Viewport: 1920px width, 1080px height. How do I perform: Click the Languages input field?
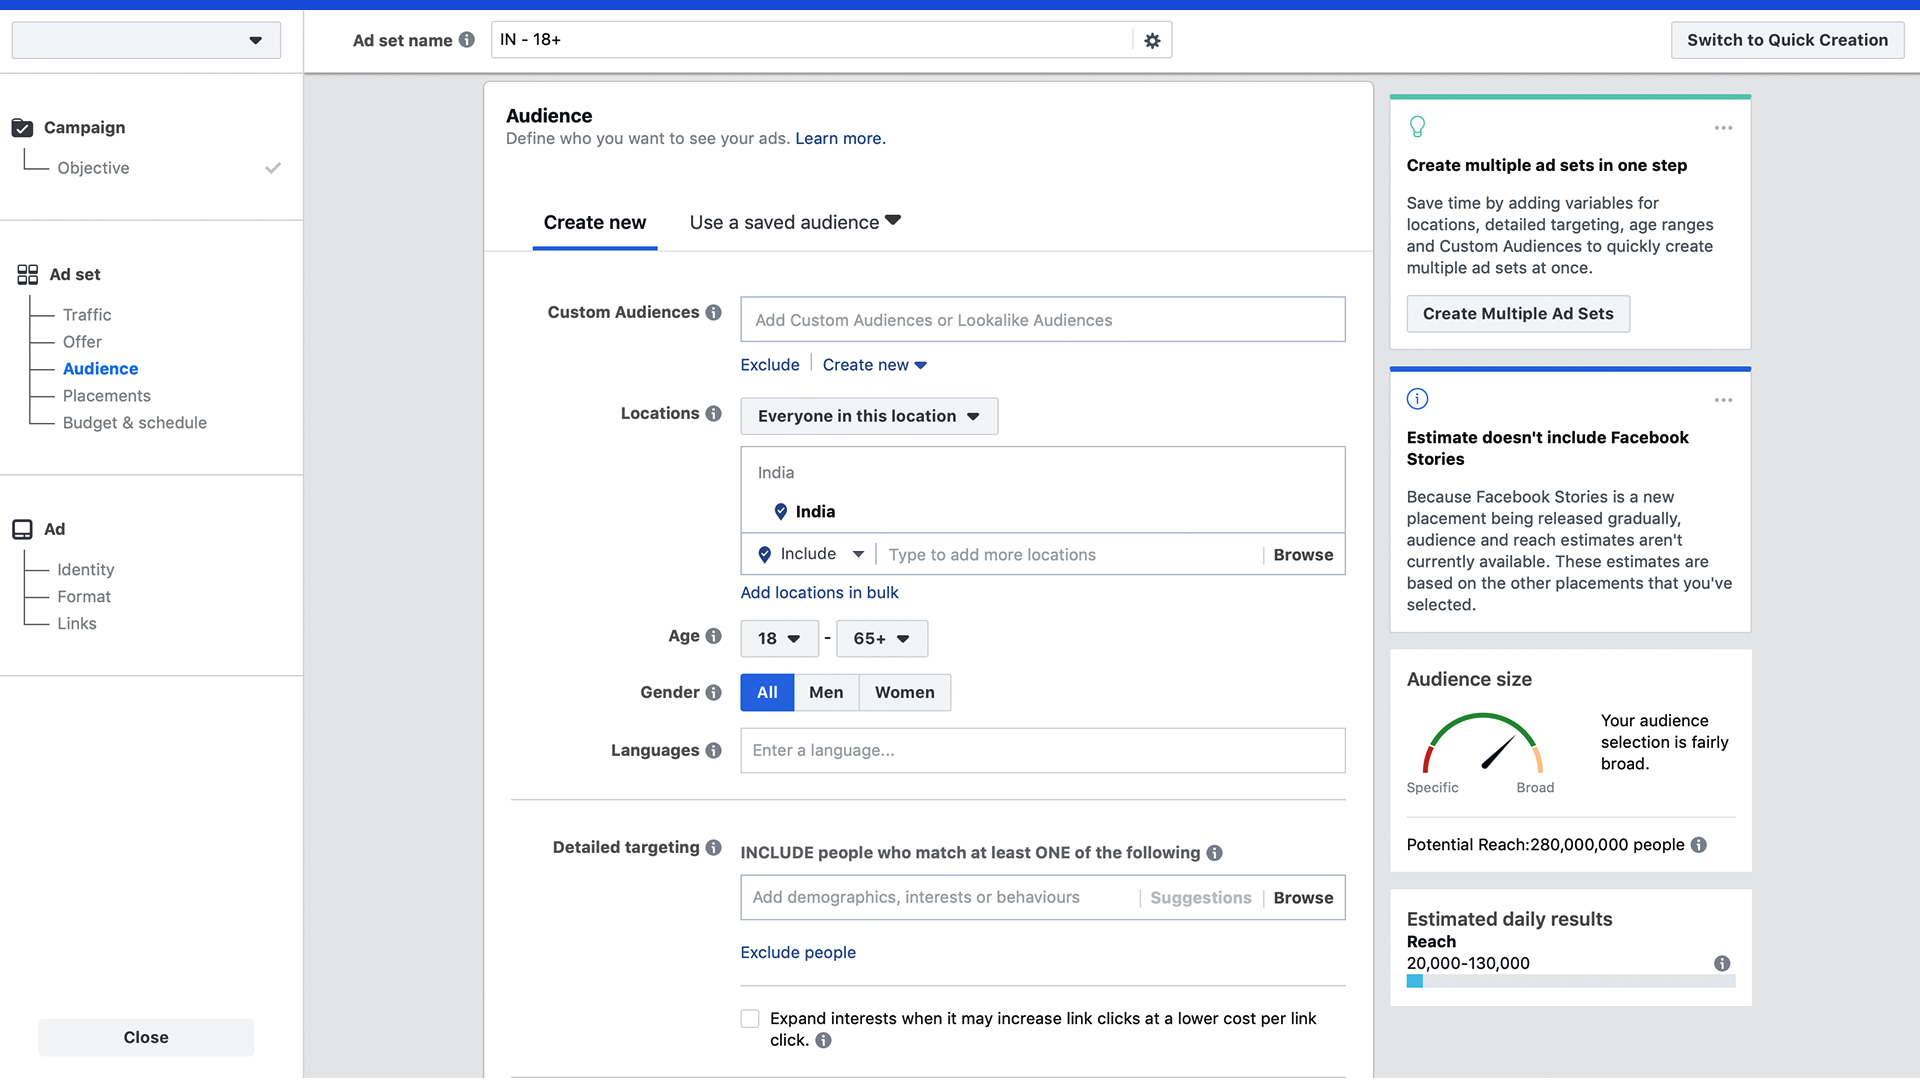(x=1042, y=751)
